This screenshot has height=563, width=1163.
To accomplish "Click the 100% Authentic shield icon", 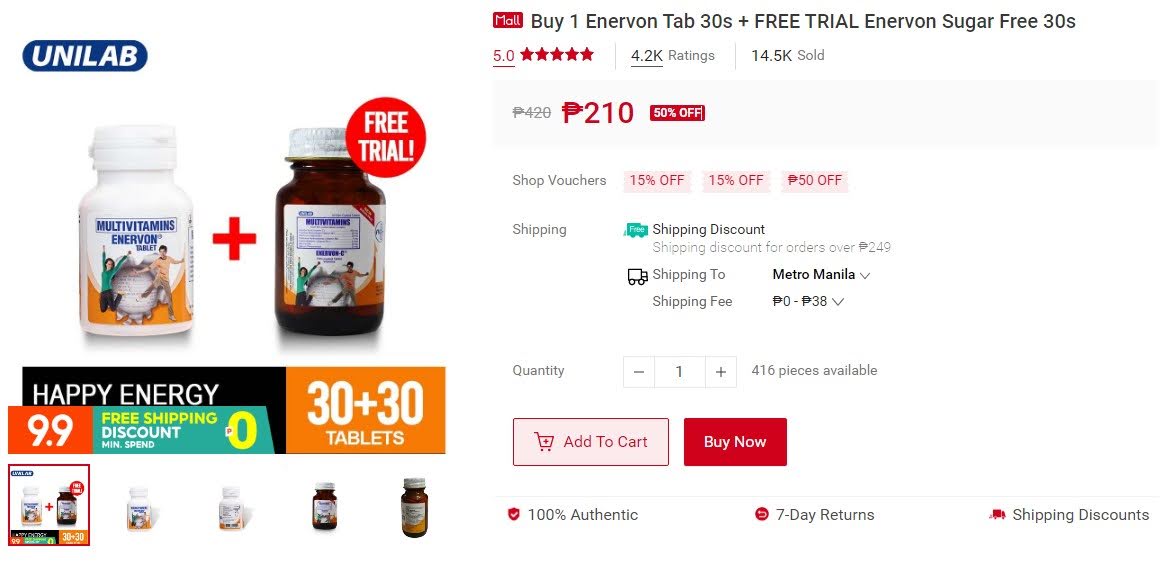I will tap(513, 514).
